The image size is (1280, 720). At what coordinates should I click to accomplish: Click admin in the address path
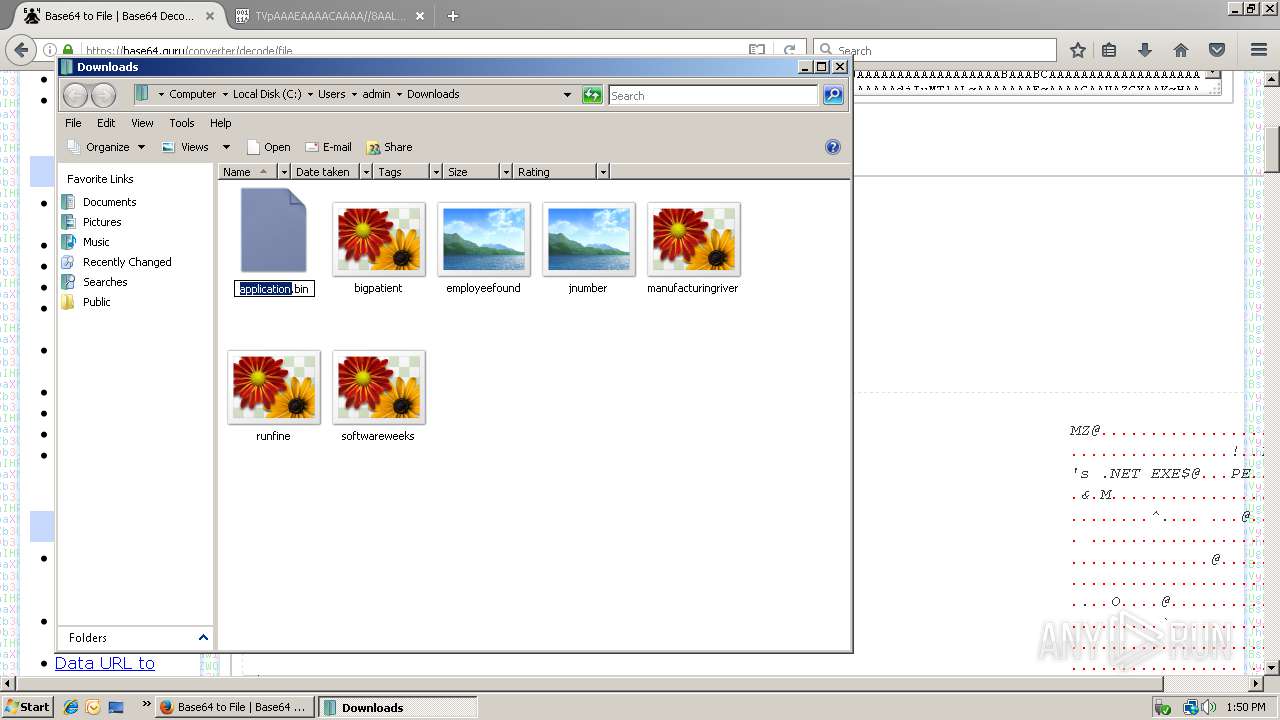[376, 94]
